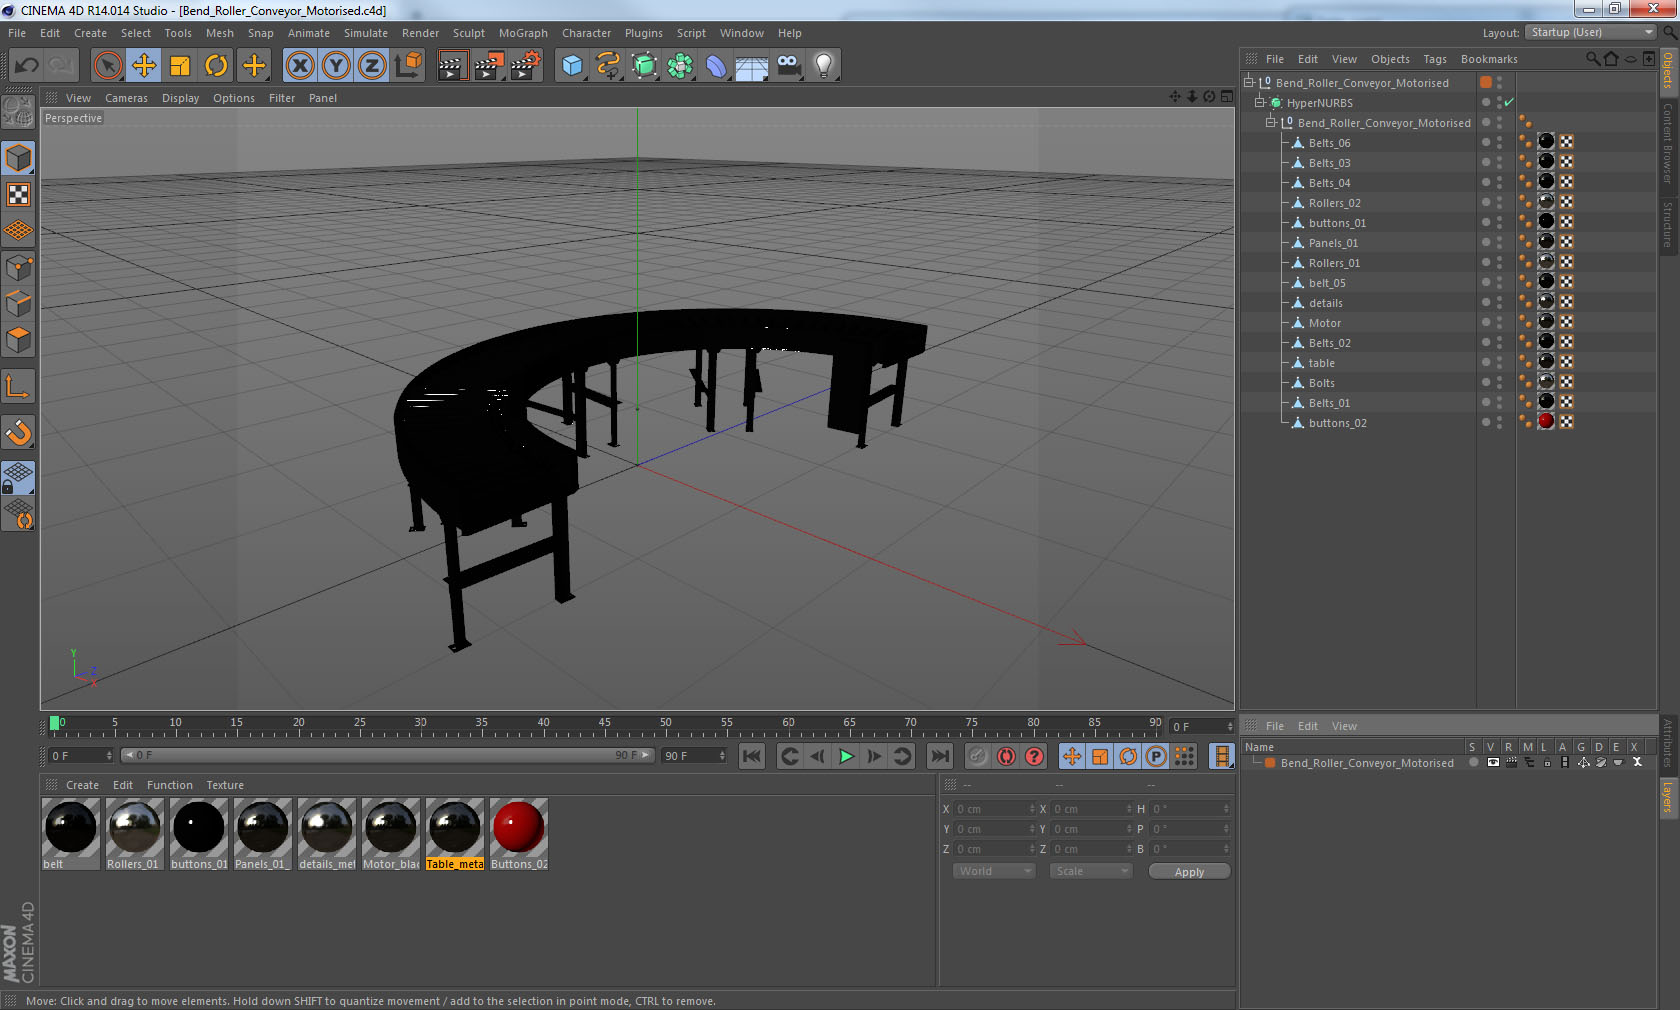Add a Light object icon

click(x=824, y=66)
